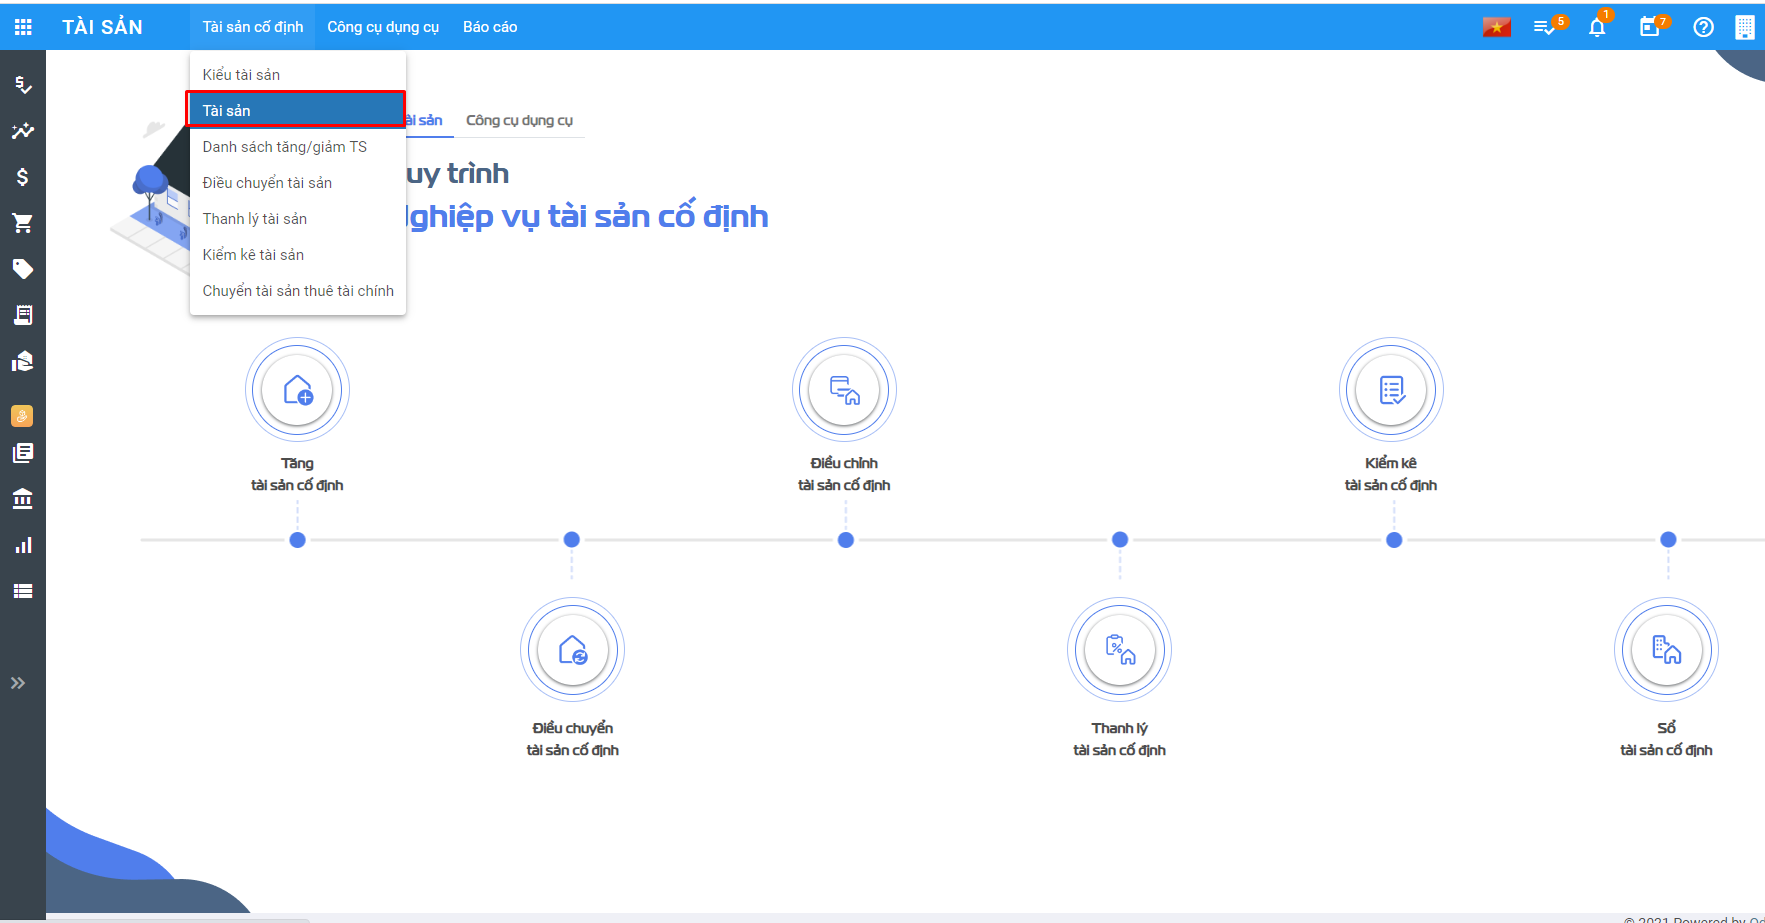The width and height of the screenshot is (1765, 923).
Task: Click the timeline dot under Điều chỉnh
Action: point(846,540)
